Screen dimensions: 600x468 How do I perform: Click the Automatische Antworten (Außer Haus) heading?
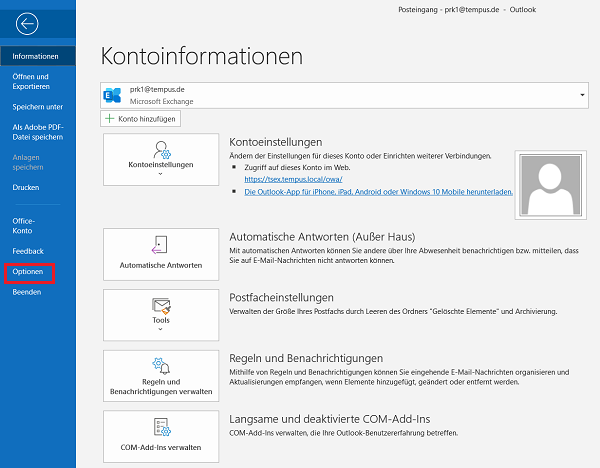(322, 237)
